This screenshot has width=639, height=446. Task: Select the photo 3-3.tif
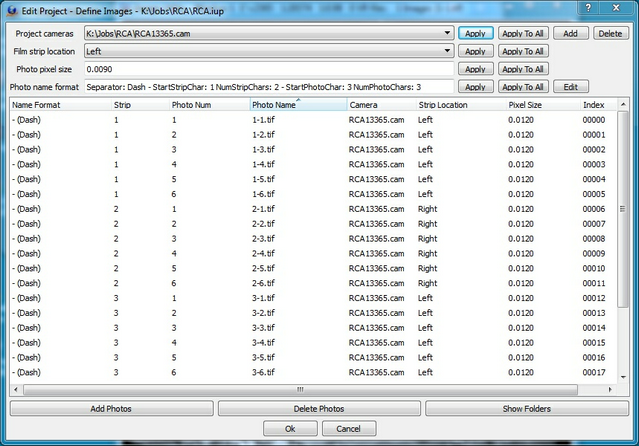point(263,328)
